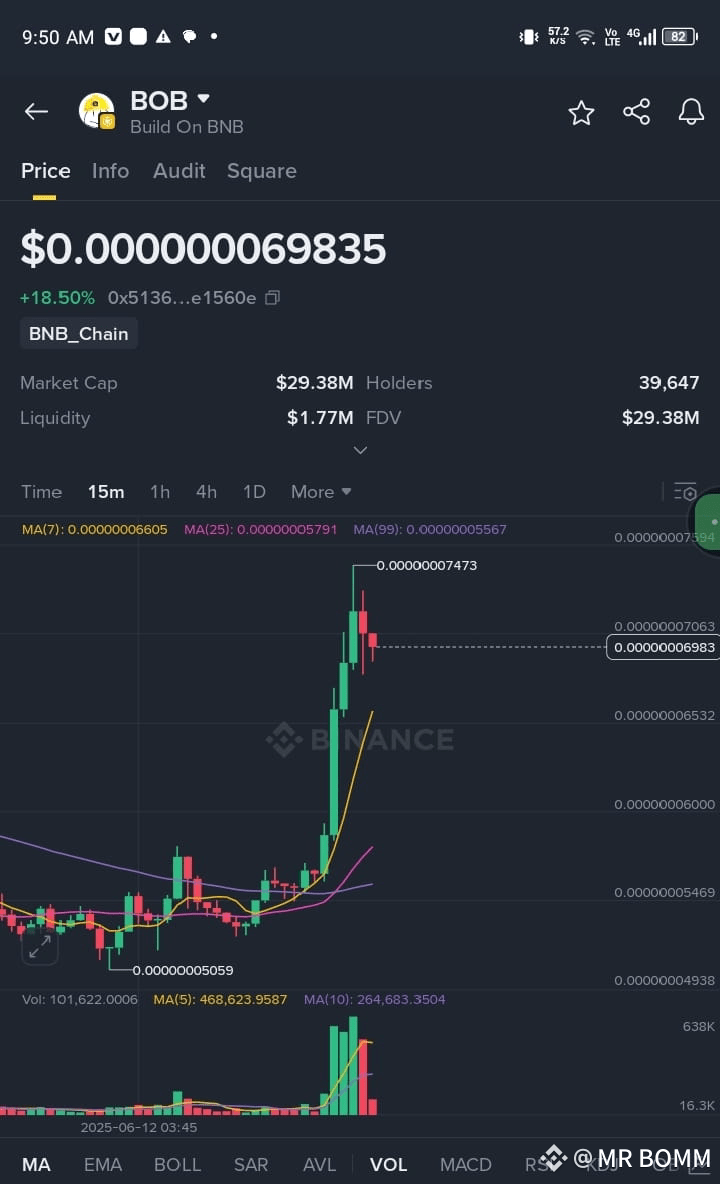Switch to the Audit tab
720x1184 pixels.
179,171
